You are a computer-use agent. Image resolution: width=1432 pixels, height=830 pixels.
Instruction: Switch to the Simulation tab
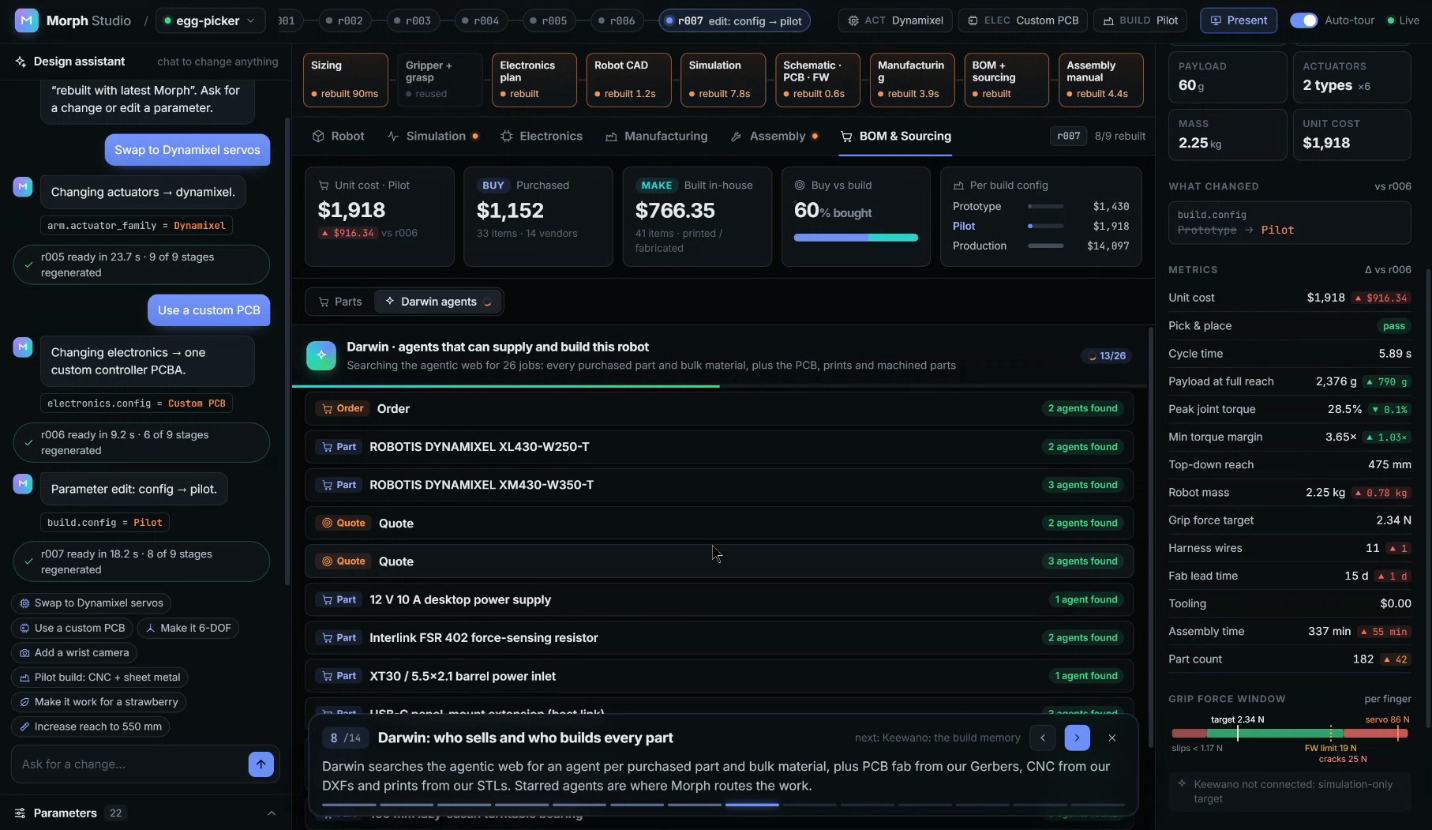432,136
